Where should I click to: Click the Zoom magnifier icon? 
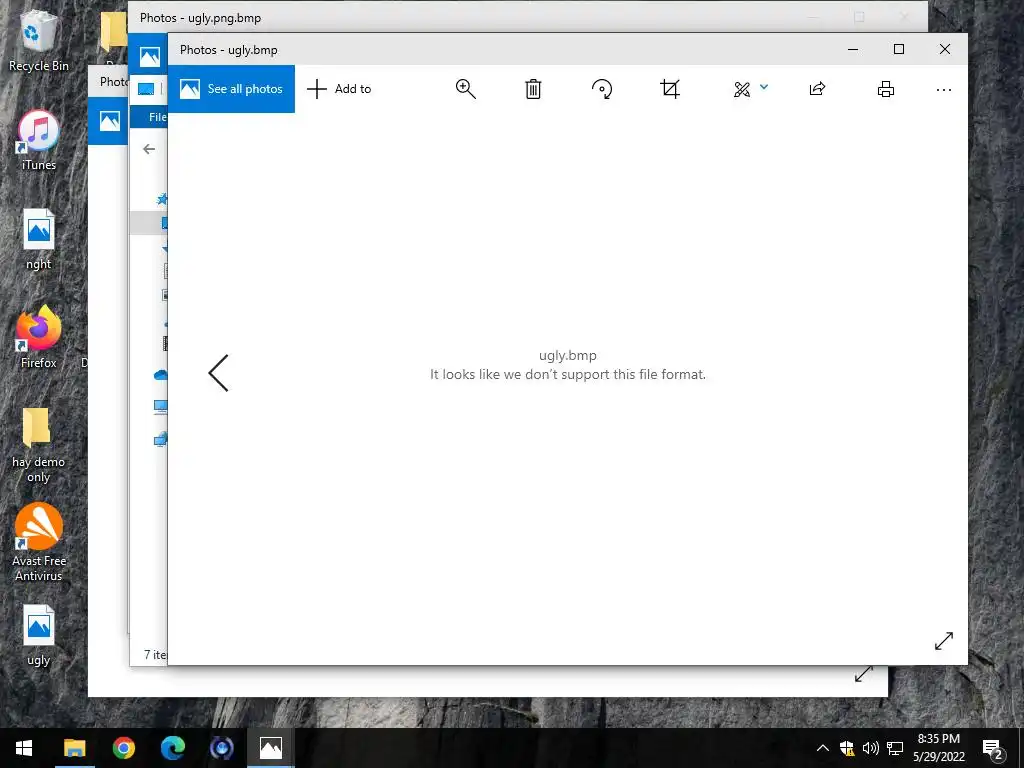coord(466,89)
